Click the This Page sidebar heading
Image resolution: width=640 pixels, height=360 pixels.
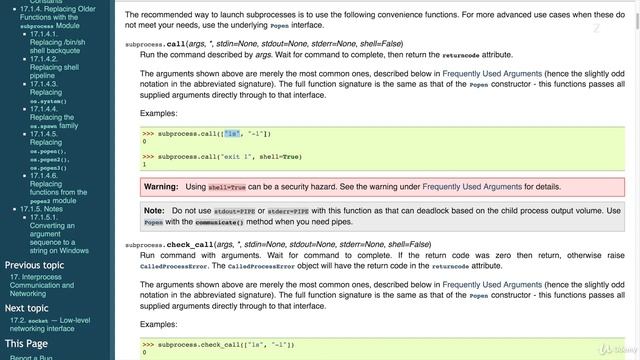[x=26, y=344]
